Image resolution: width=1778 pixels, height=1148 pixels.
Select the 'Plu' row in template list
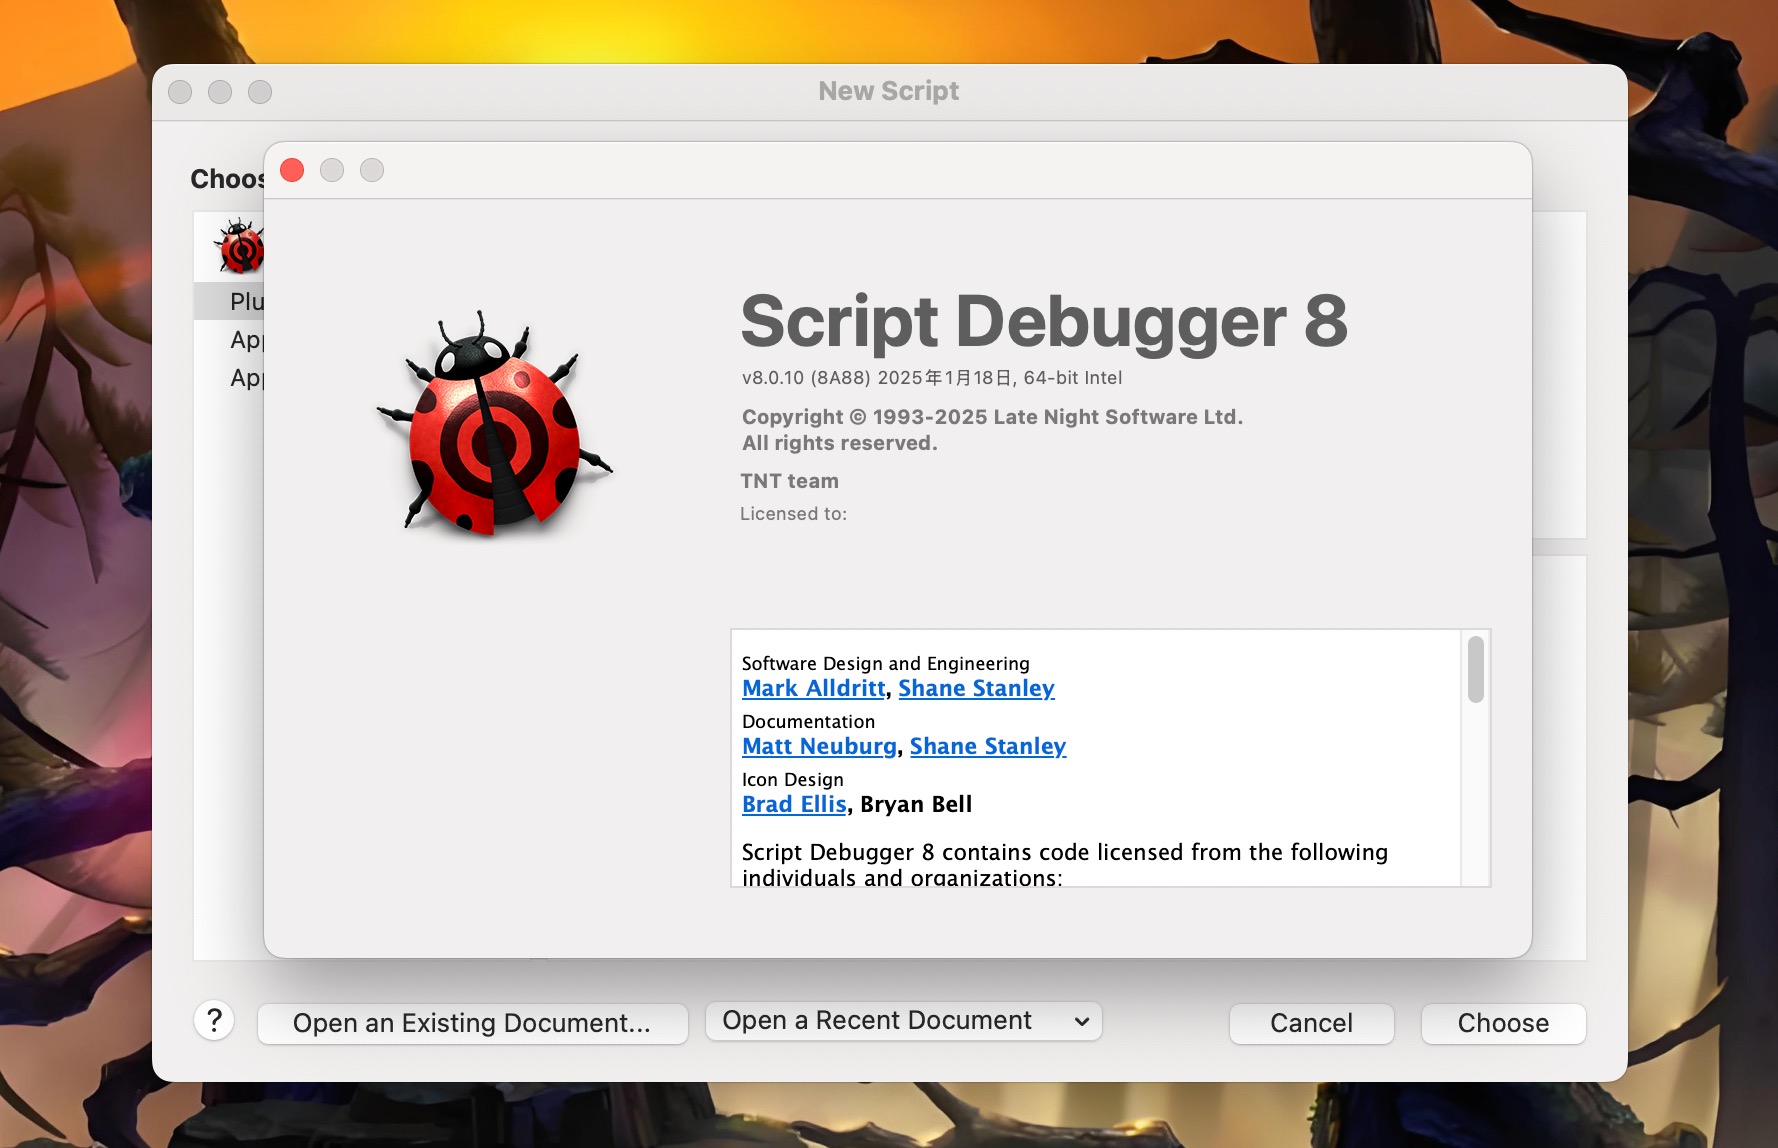(229, 301)
